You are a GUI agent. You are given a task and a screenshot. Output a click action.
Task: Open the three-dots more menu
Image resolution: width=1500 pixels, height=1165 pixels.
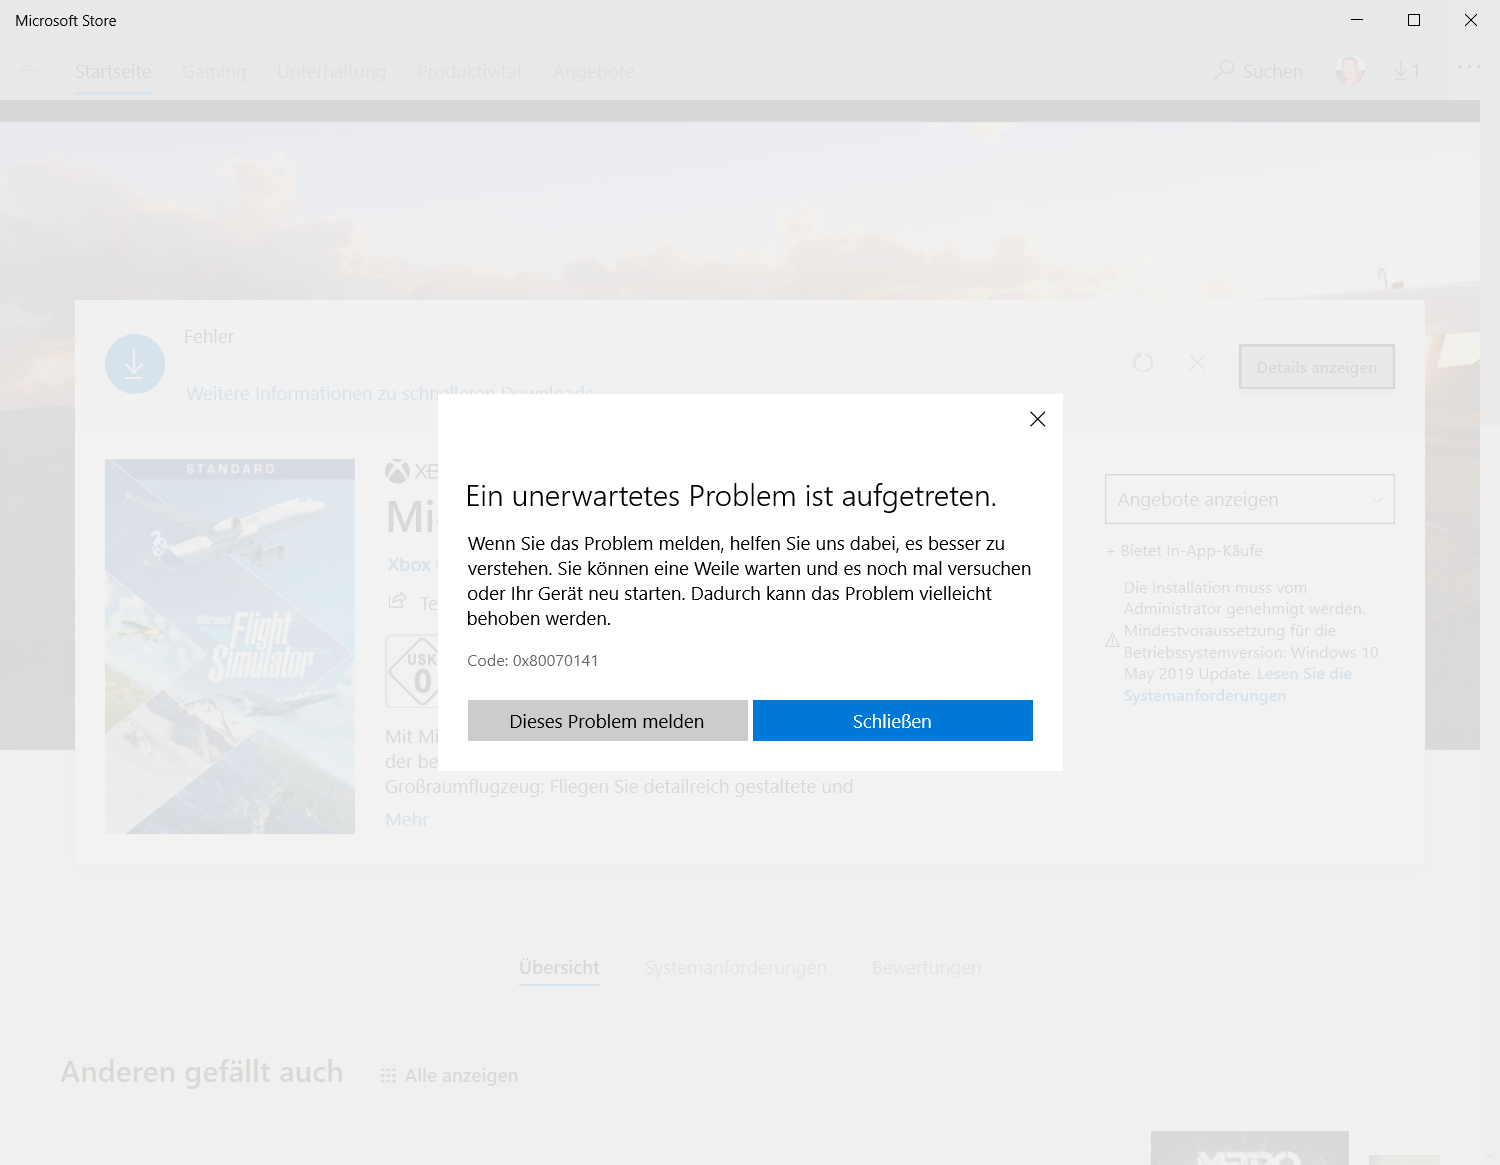pos(1469,67)
